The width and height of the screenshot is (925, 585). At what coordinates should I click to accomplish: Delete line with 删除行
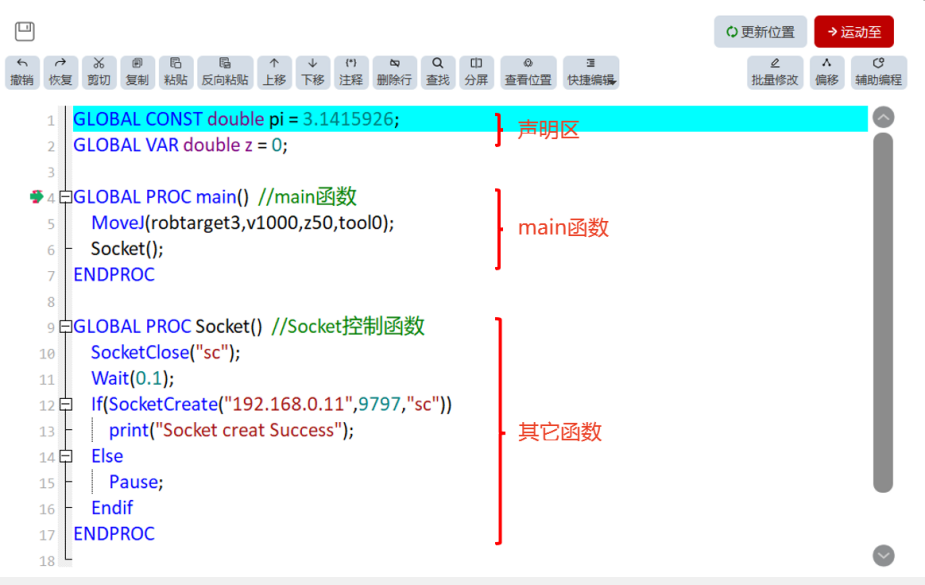tap(395, 73)
